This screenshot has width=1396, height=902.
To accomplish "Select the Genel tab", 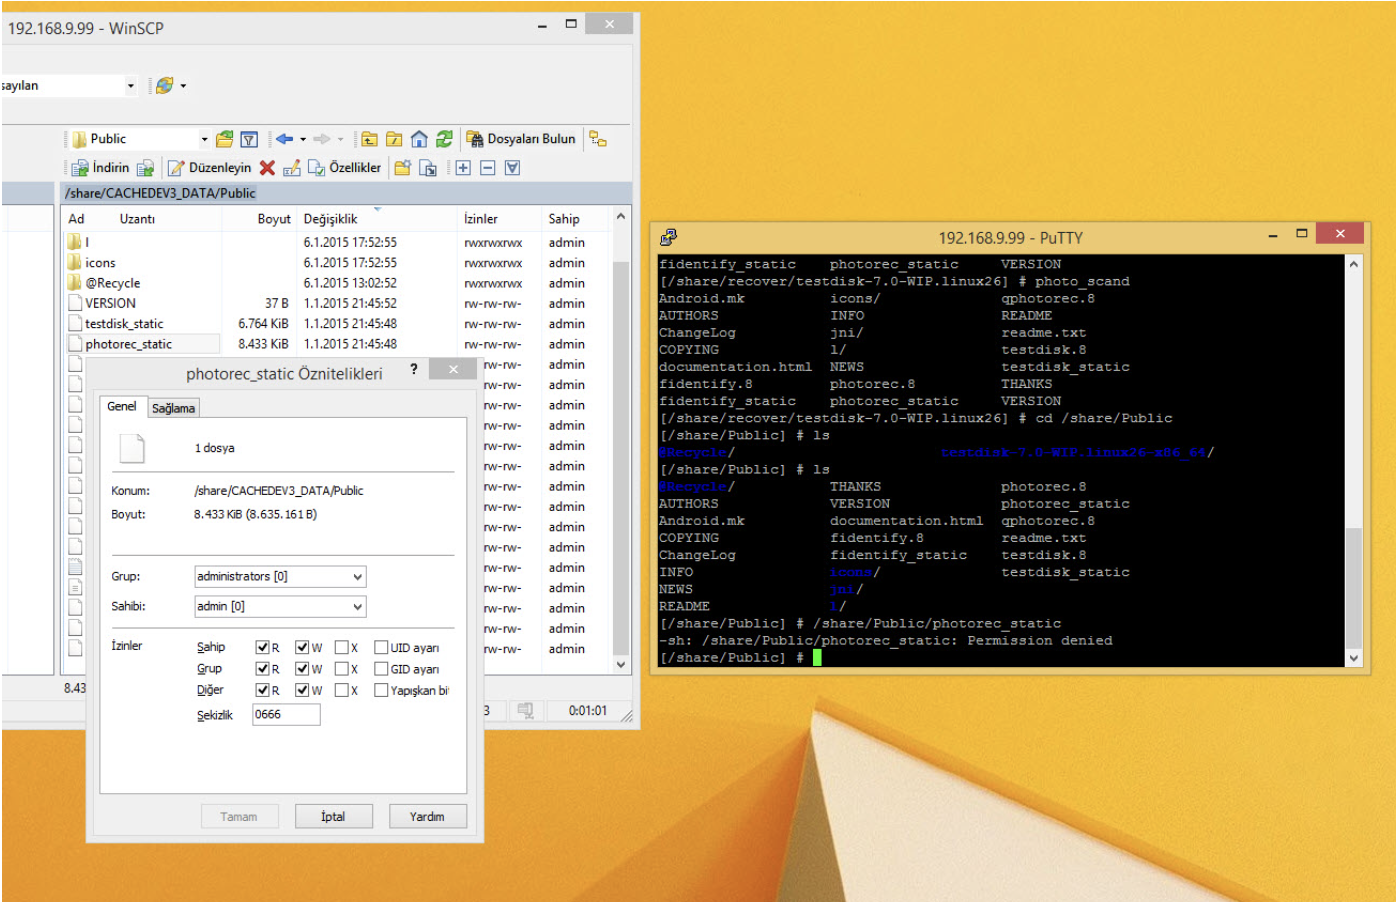I will pos(122,406).
